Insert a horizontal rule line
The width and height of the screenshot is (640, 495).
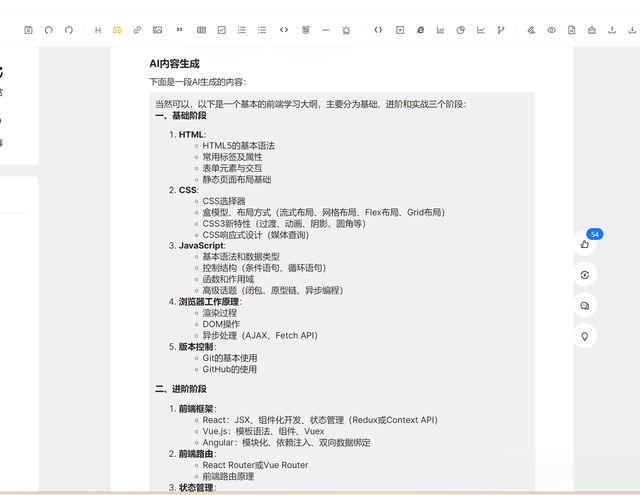click(326, 30)
